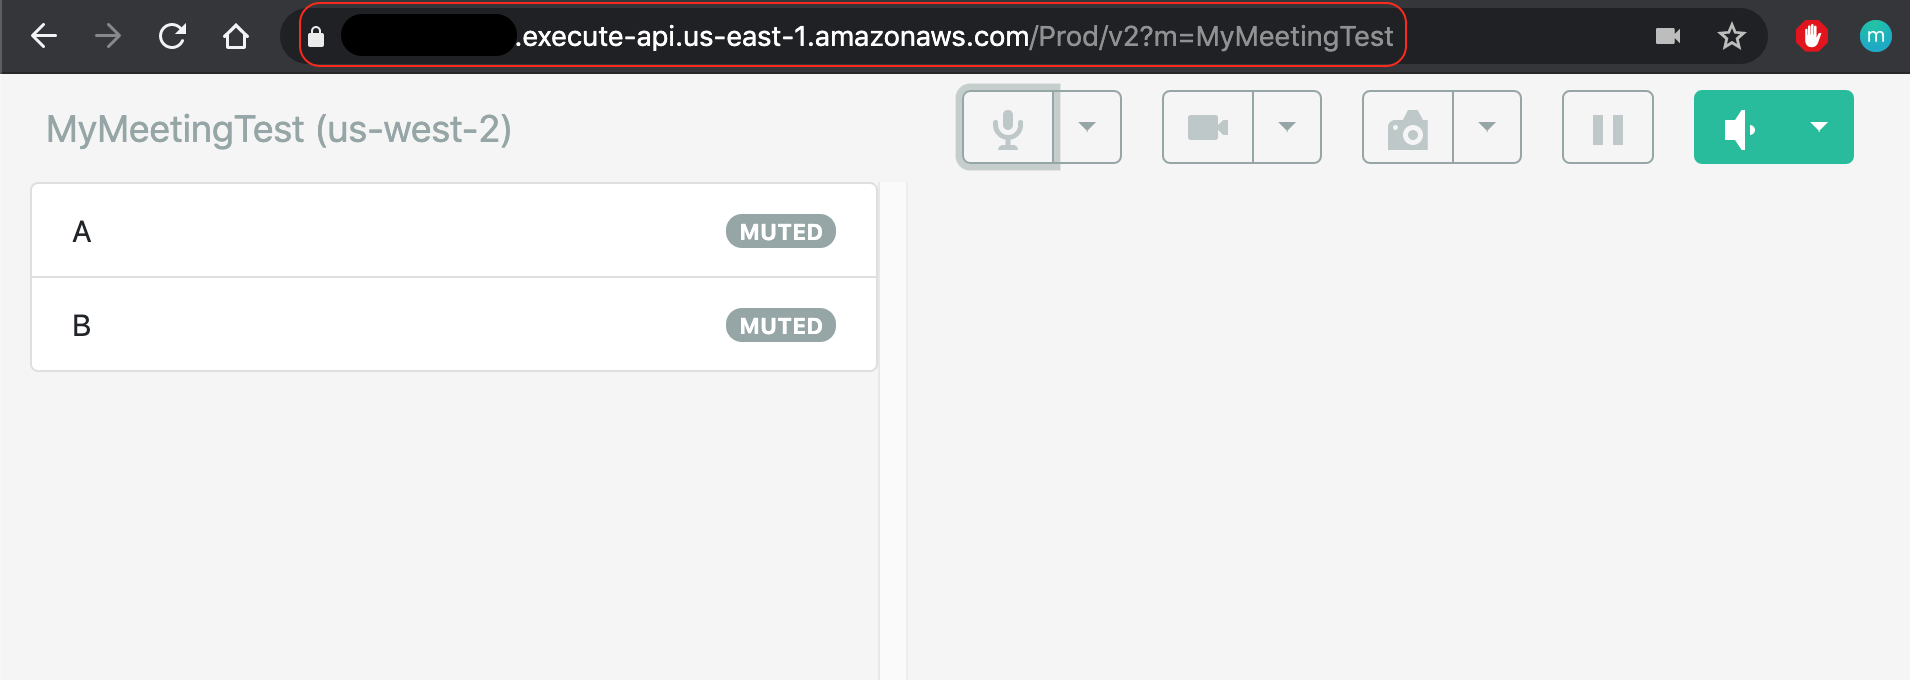
Task: Open the speaker output dropdown
Action: coord(1818,127)
